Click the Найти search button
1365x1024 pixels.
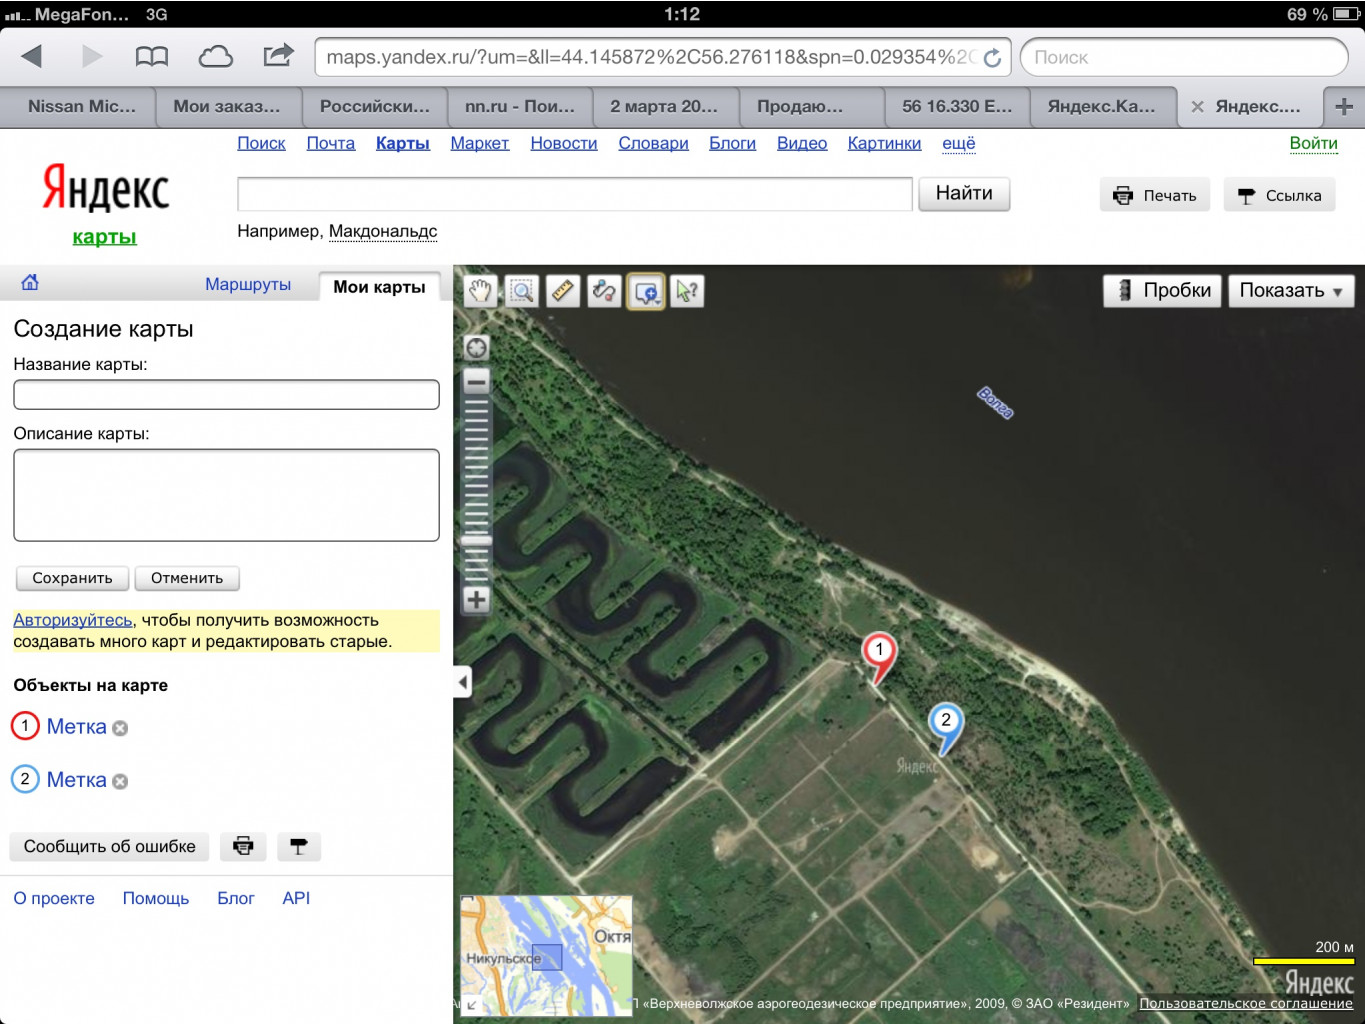pos(964,194)
